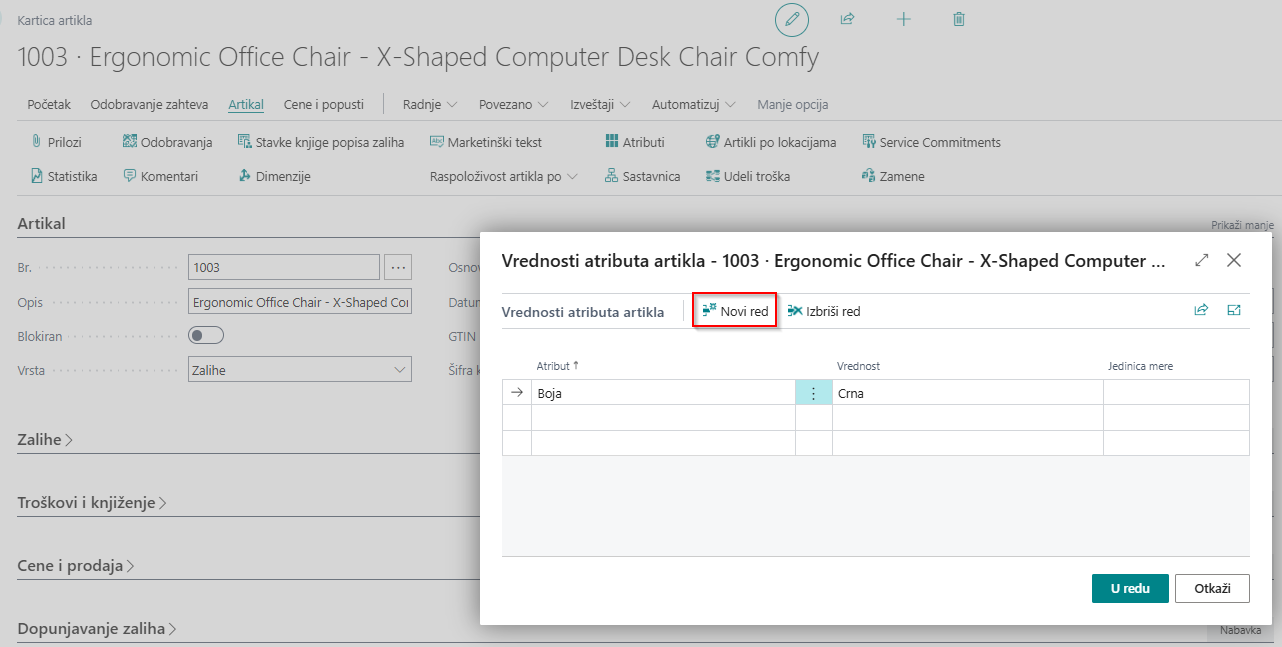Open Sastavnica action in ribbon
The width and height of the screenshot is (1282, 647).
(x=643, y=176)
